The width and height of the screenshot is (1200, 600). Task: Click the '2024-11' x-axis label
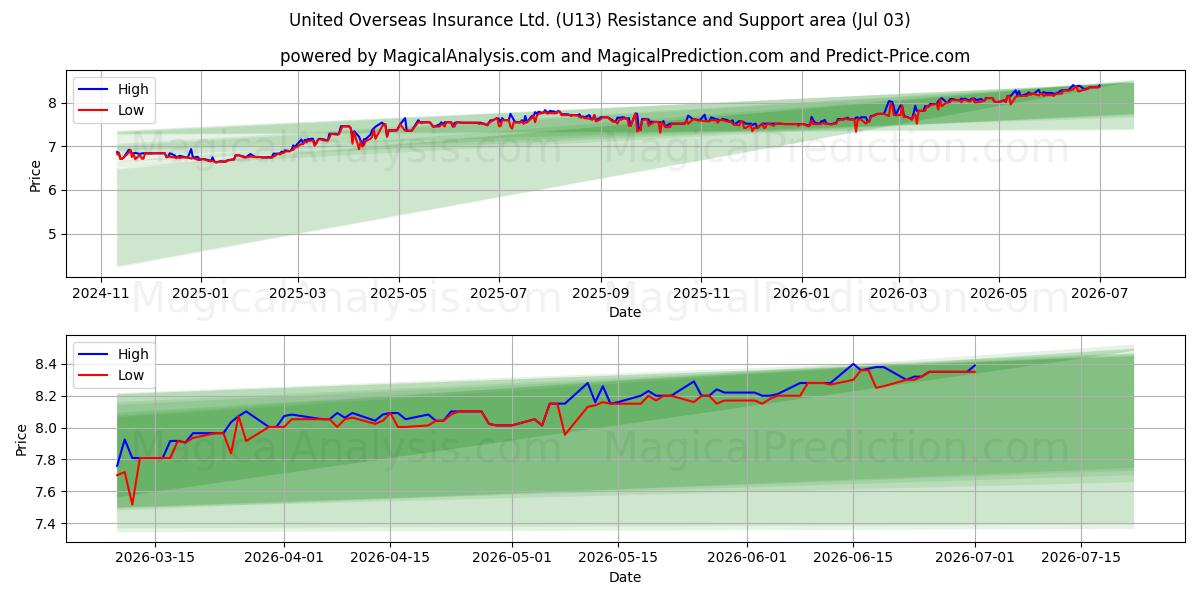tap(101, 294)
